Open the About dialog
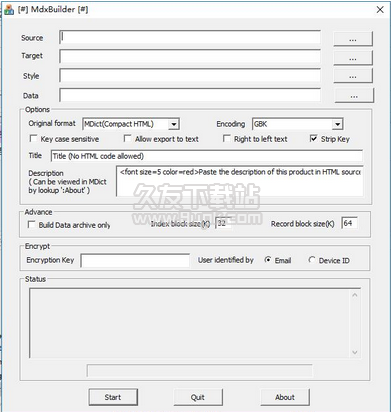This screenshot has width=391, height=412. tap(285, 397)
